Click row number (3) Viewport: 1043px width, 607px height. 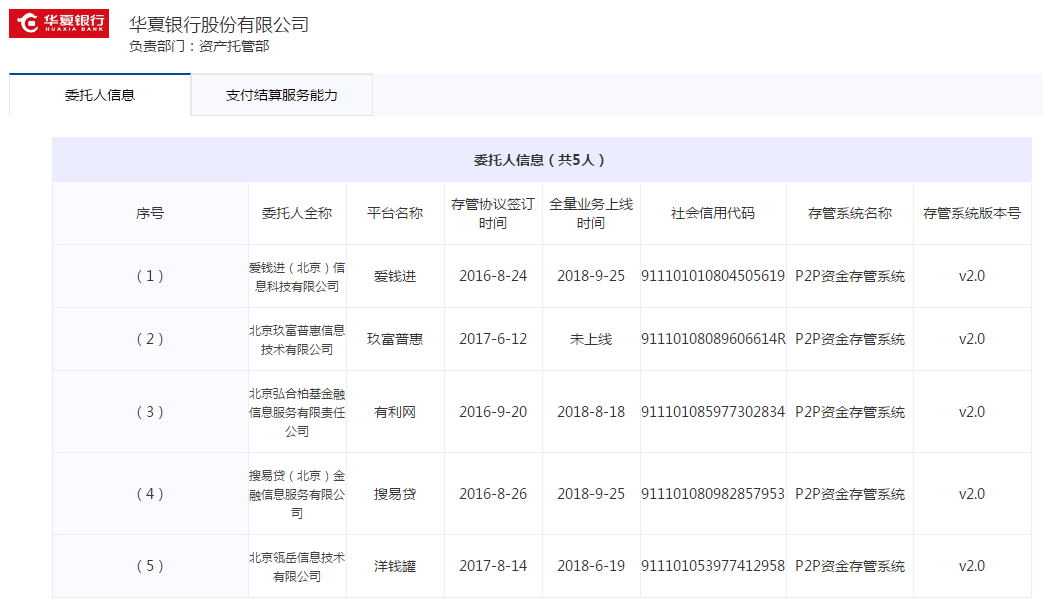coord(150,412)
